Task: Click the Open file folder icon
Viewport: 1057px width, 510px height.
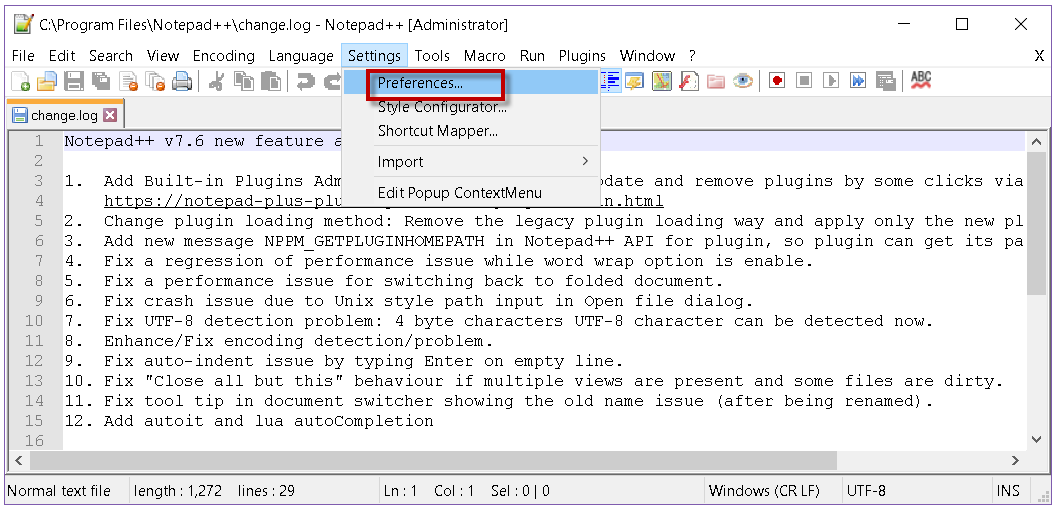Action: point(47,82)
